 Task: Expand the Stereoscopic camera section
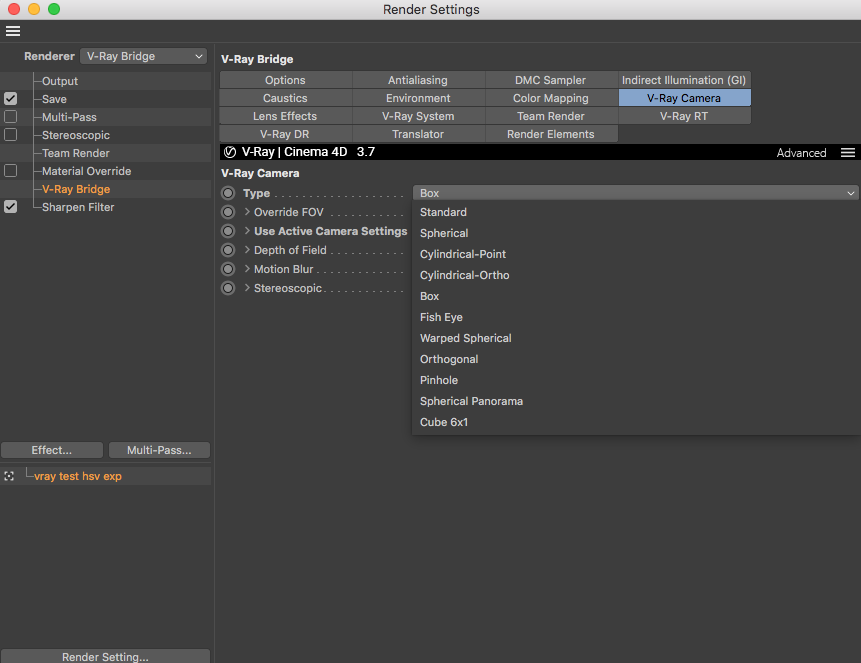point(247,288)
